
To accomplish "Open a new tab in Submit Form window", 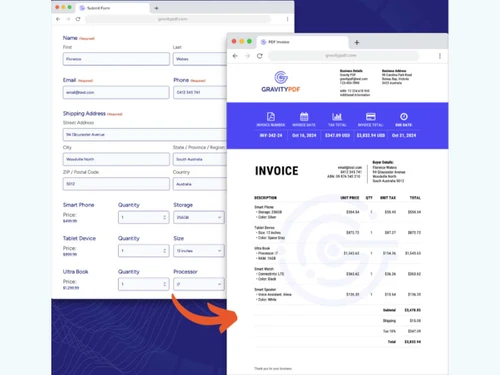I will click(156, 8).
